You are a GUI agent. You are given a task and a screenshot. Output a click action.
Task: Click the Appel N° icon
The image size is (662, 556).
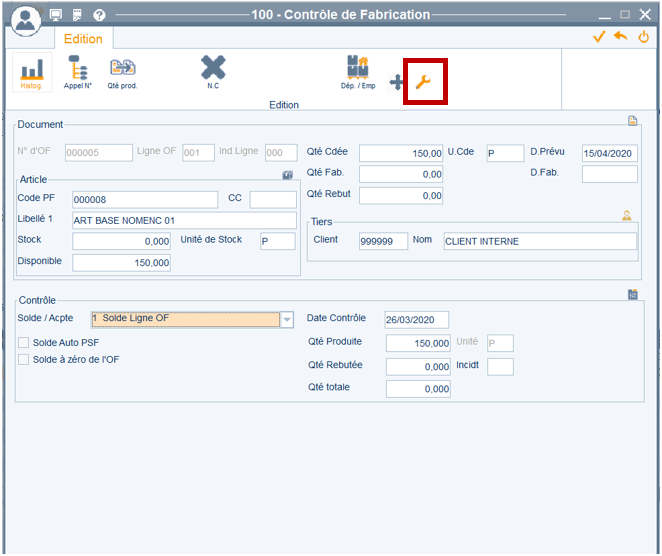(78, 73)
